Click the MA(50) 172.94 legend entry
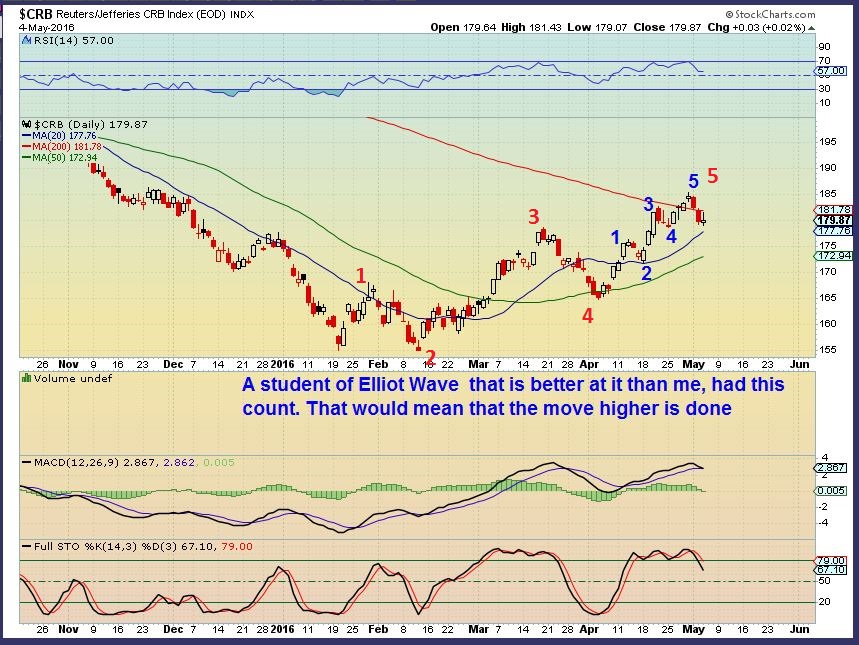The width and height of the screenshot is (859, 645). click(x=64, y=157)
